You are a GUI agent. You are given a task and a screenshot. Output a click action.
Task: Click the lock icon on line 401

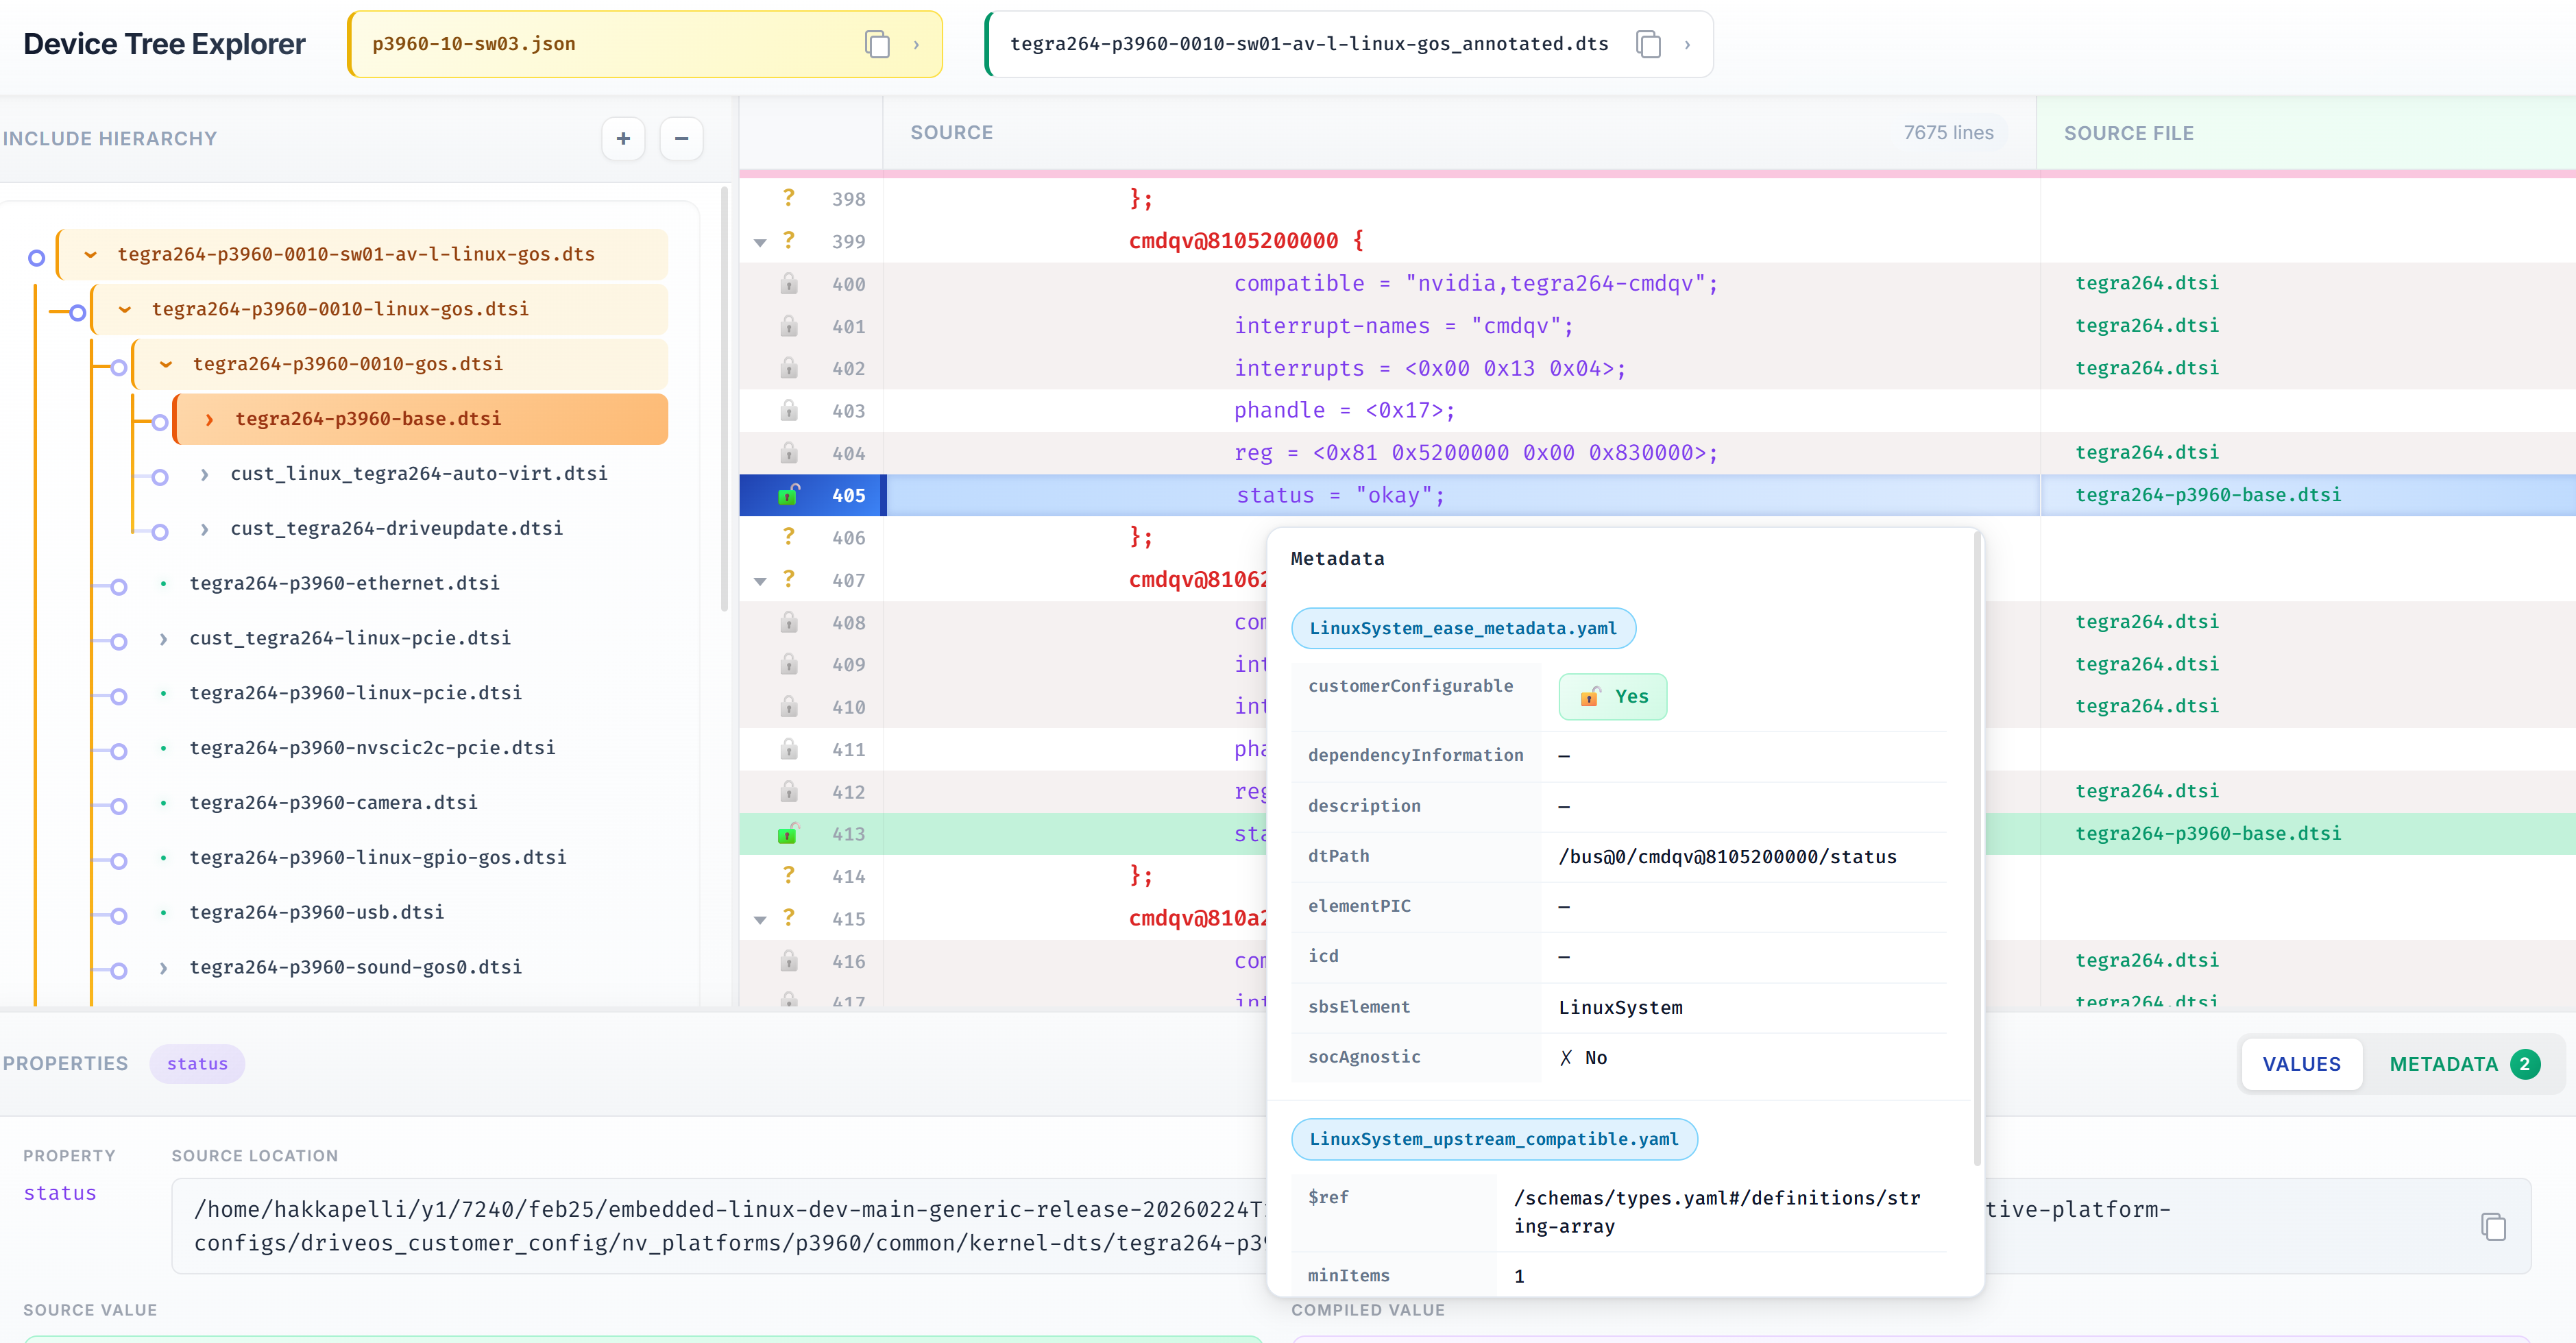789,326
